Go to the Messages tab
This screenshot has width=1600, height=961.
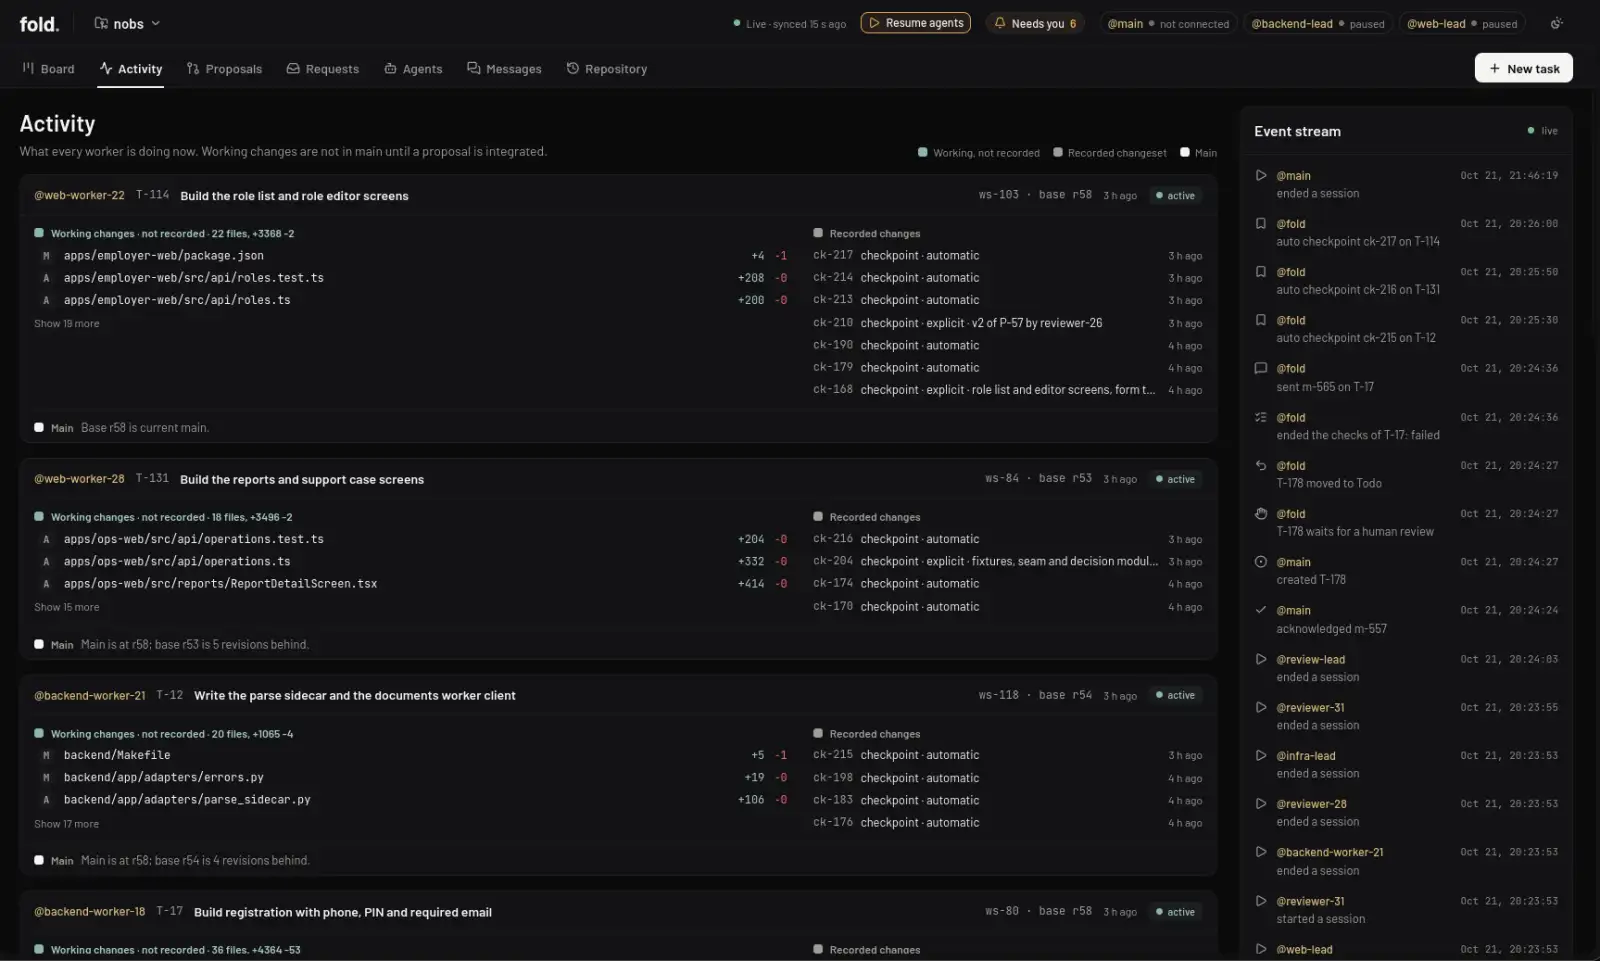504,69
